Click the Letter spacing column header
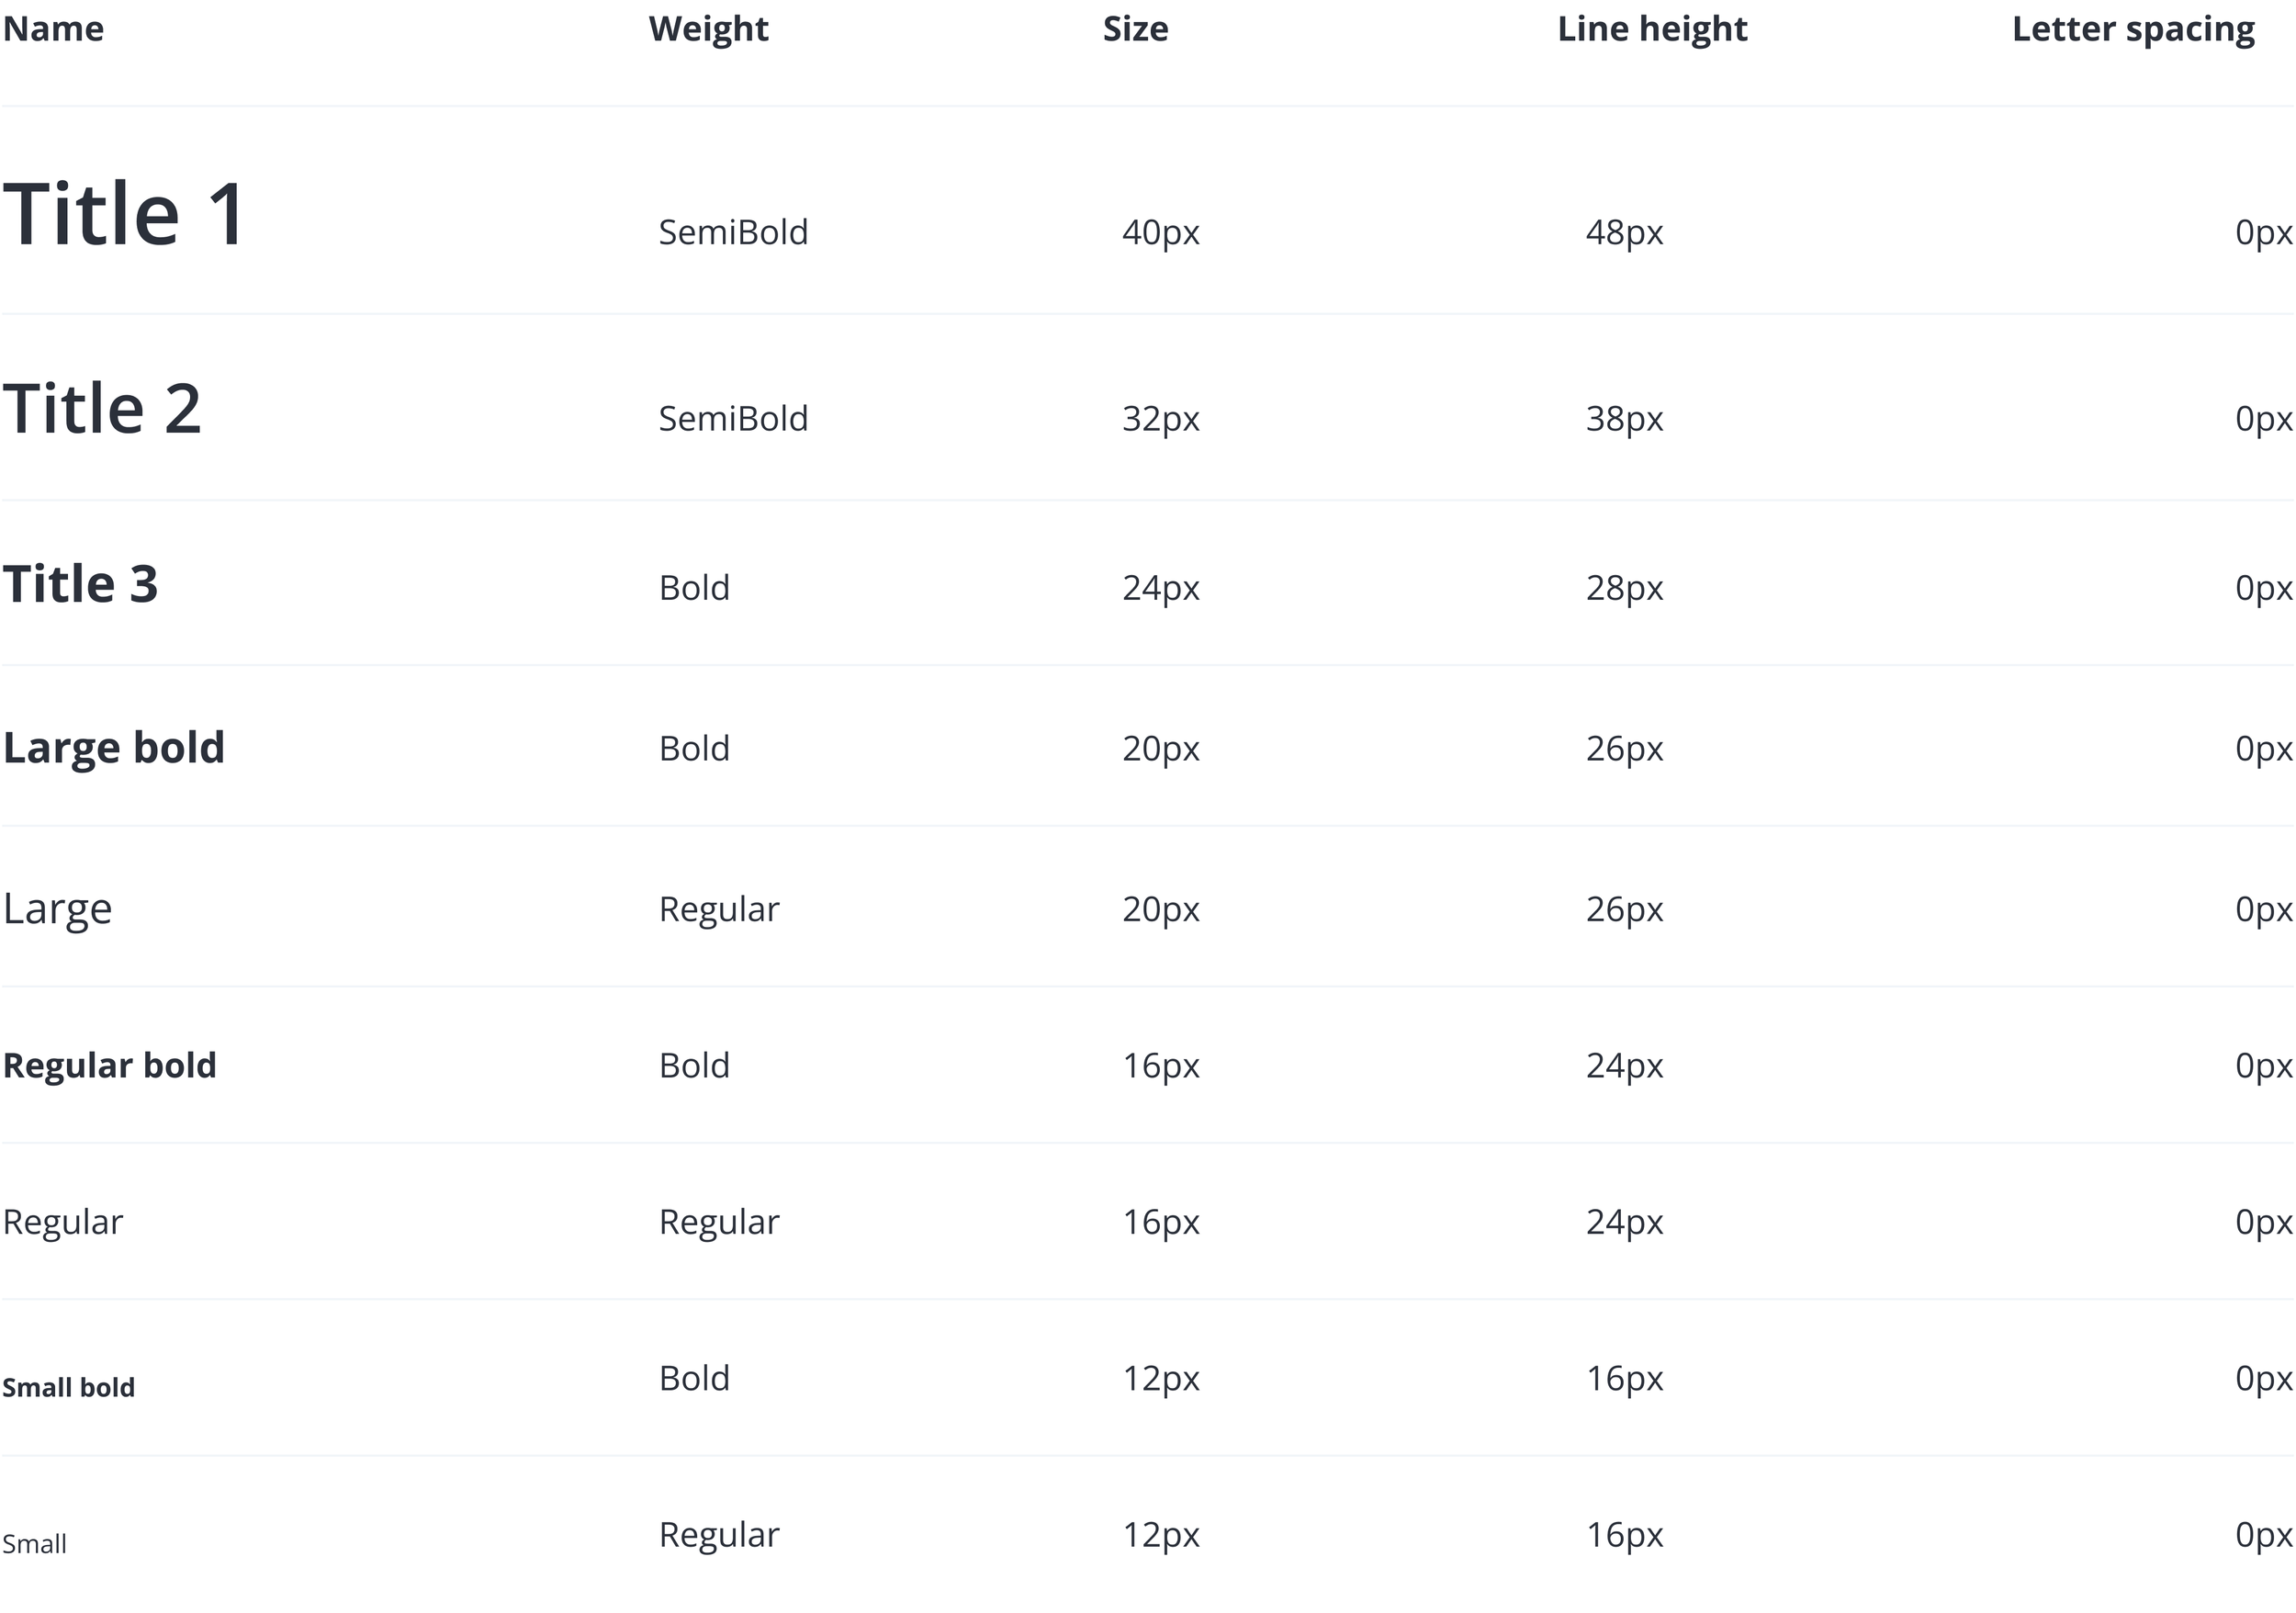This screenshot has height=1613, width=2296. pos(2133,30)
